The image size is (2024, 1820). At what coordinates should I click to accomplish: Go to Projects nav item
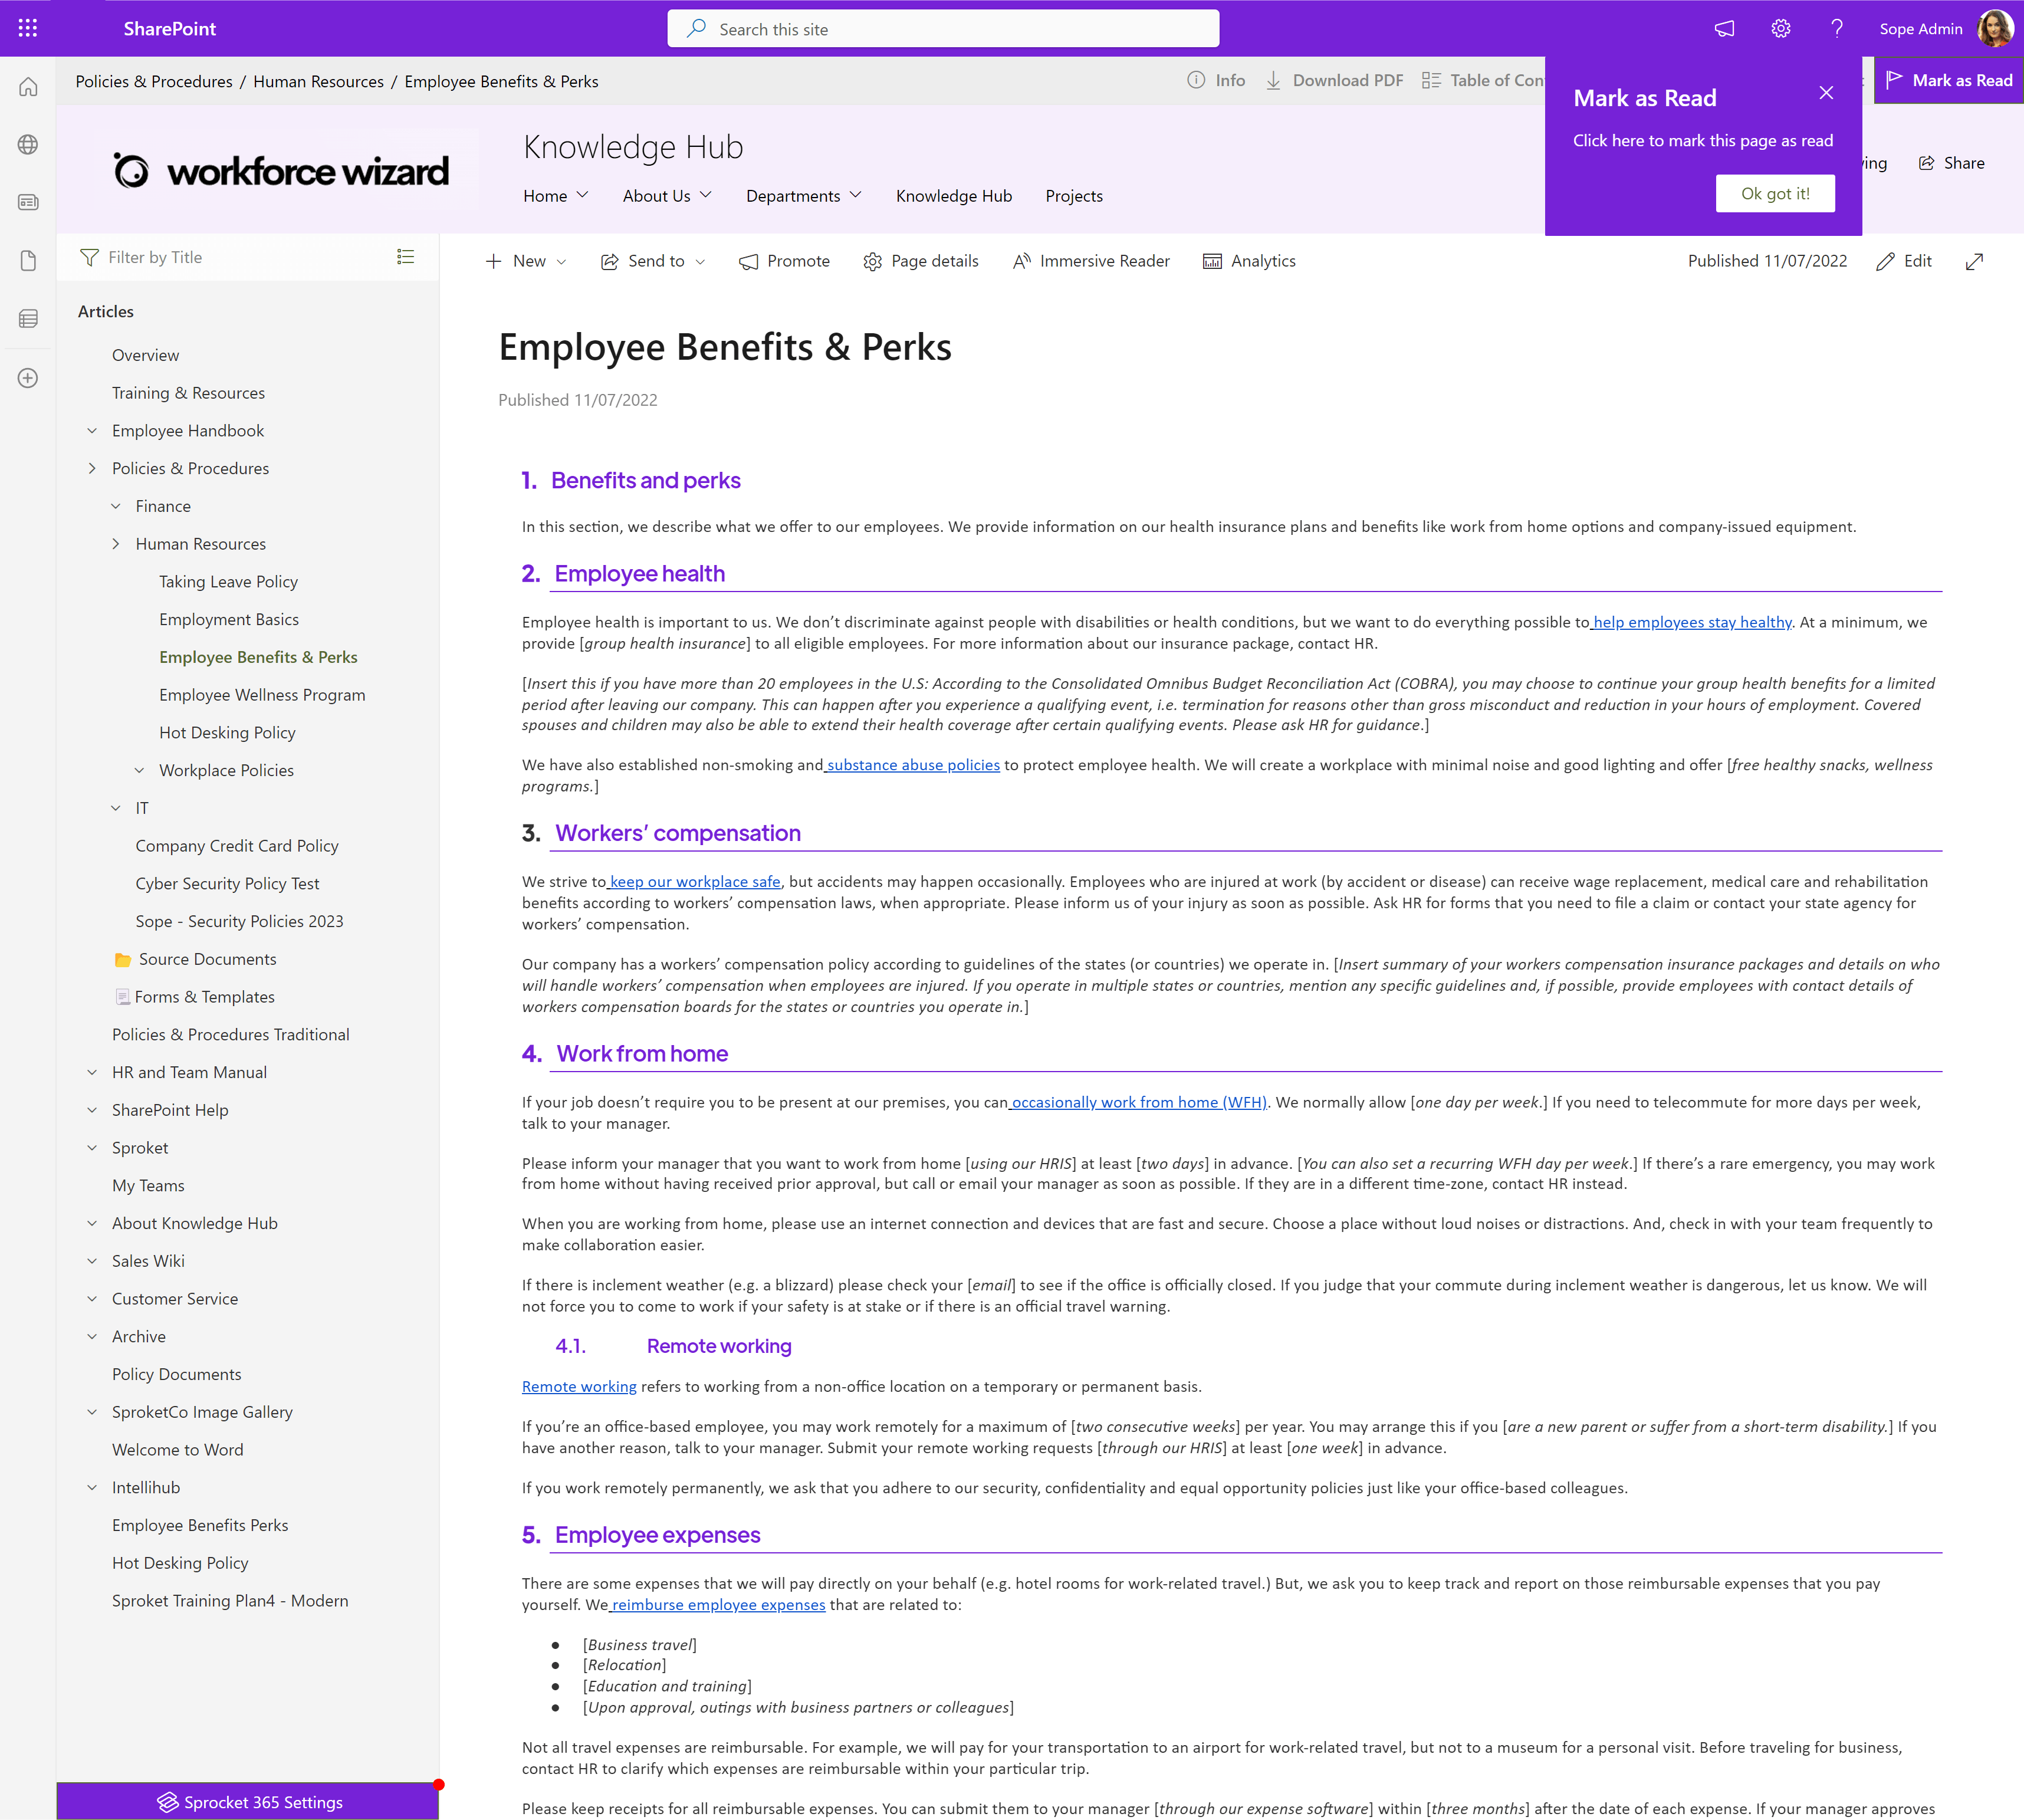(x=1074, y=196)
